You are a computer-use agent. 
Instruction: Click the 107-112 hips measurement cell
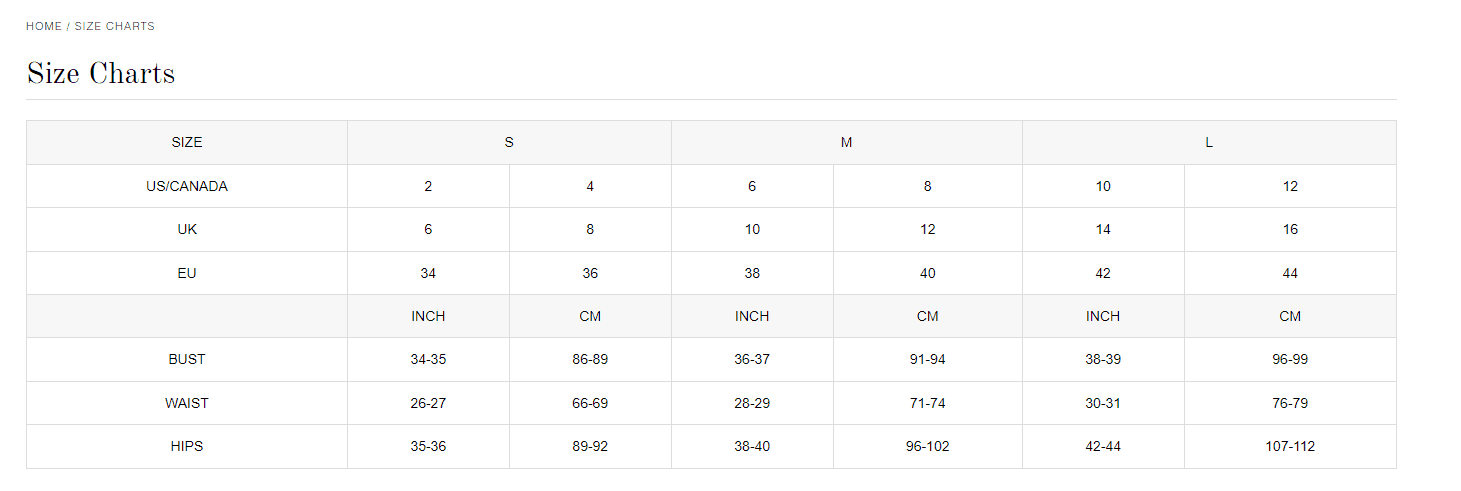coord(1290,446)
